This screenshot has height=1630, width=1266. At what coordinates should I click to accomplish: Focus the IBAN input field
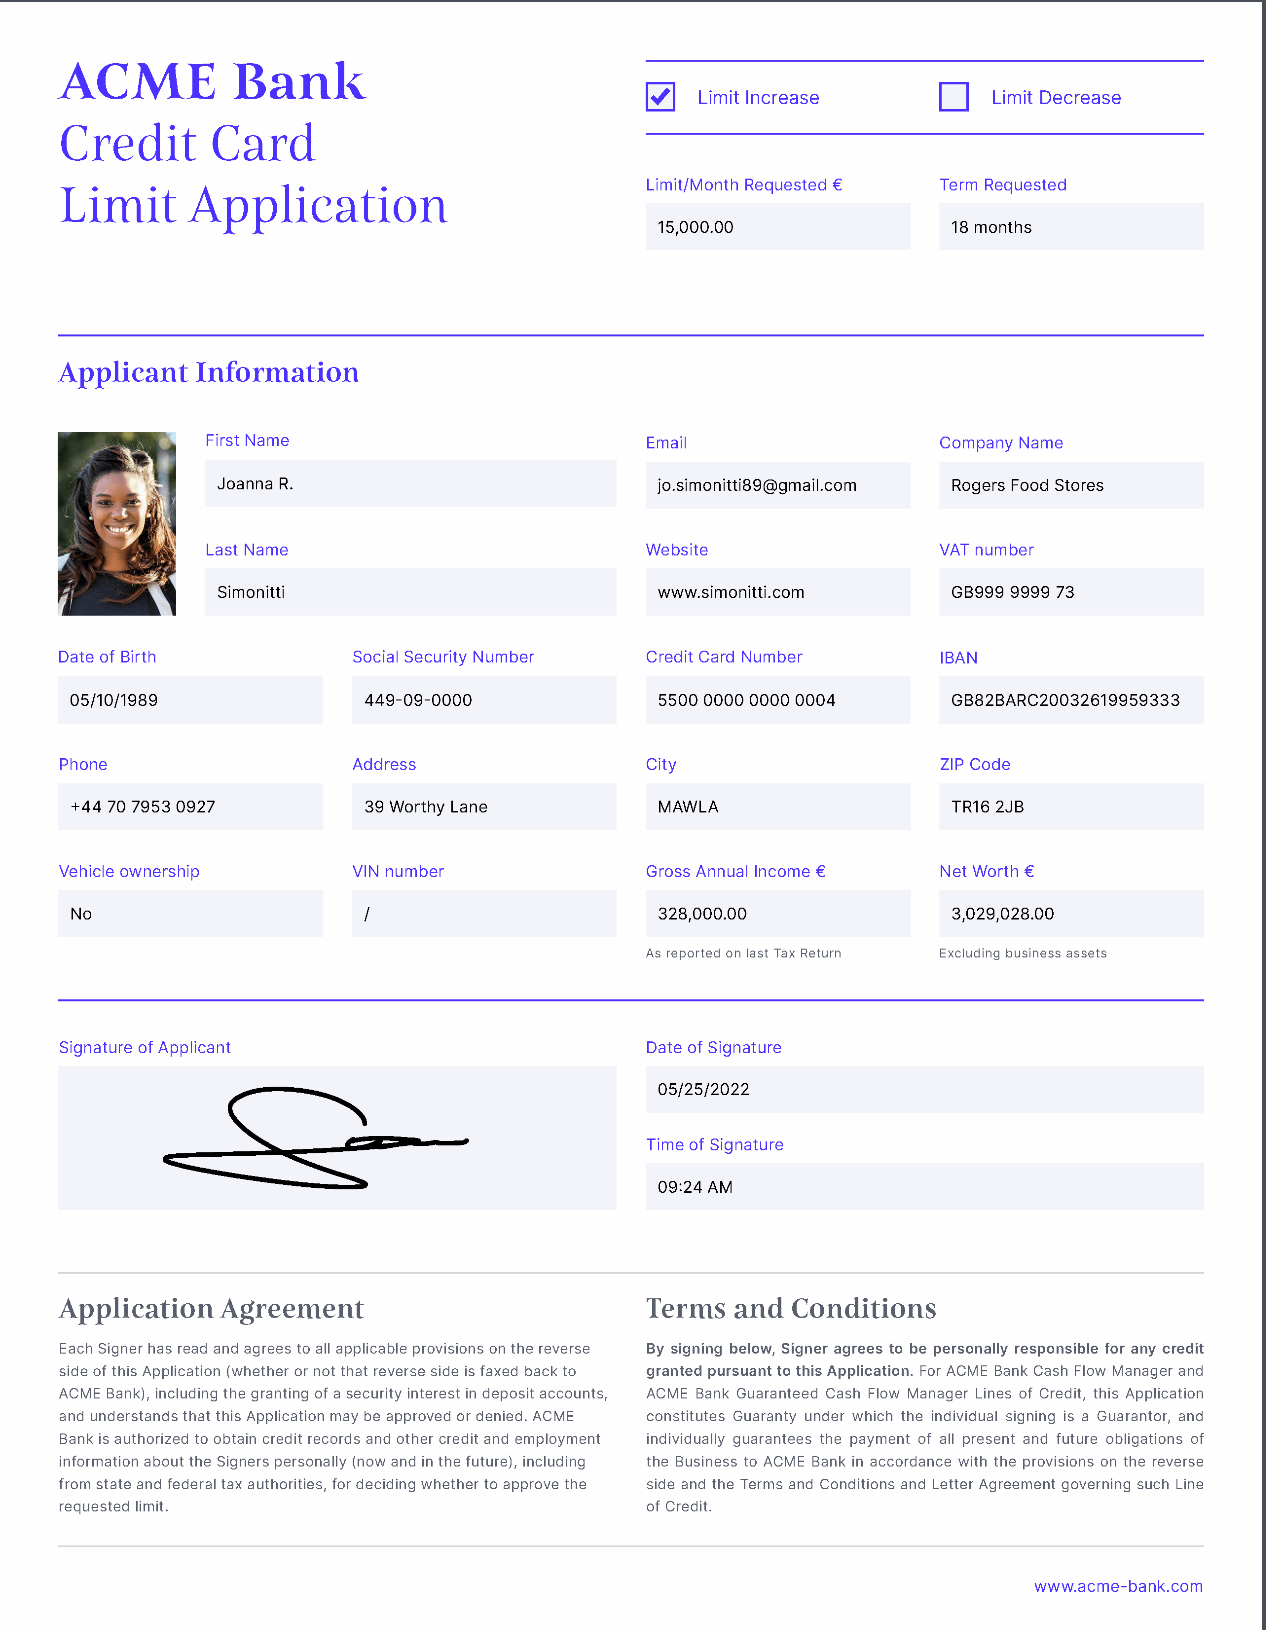[x=1070, y=700]
